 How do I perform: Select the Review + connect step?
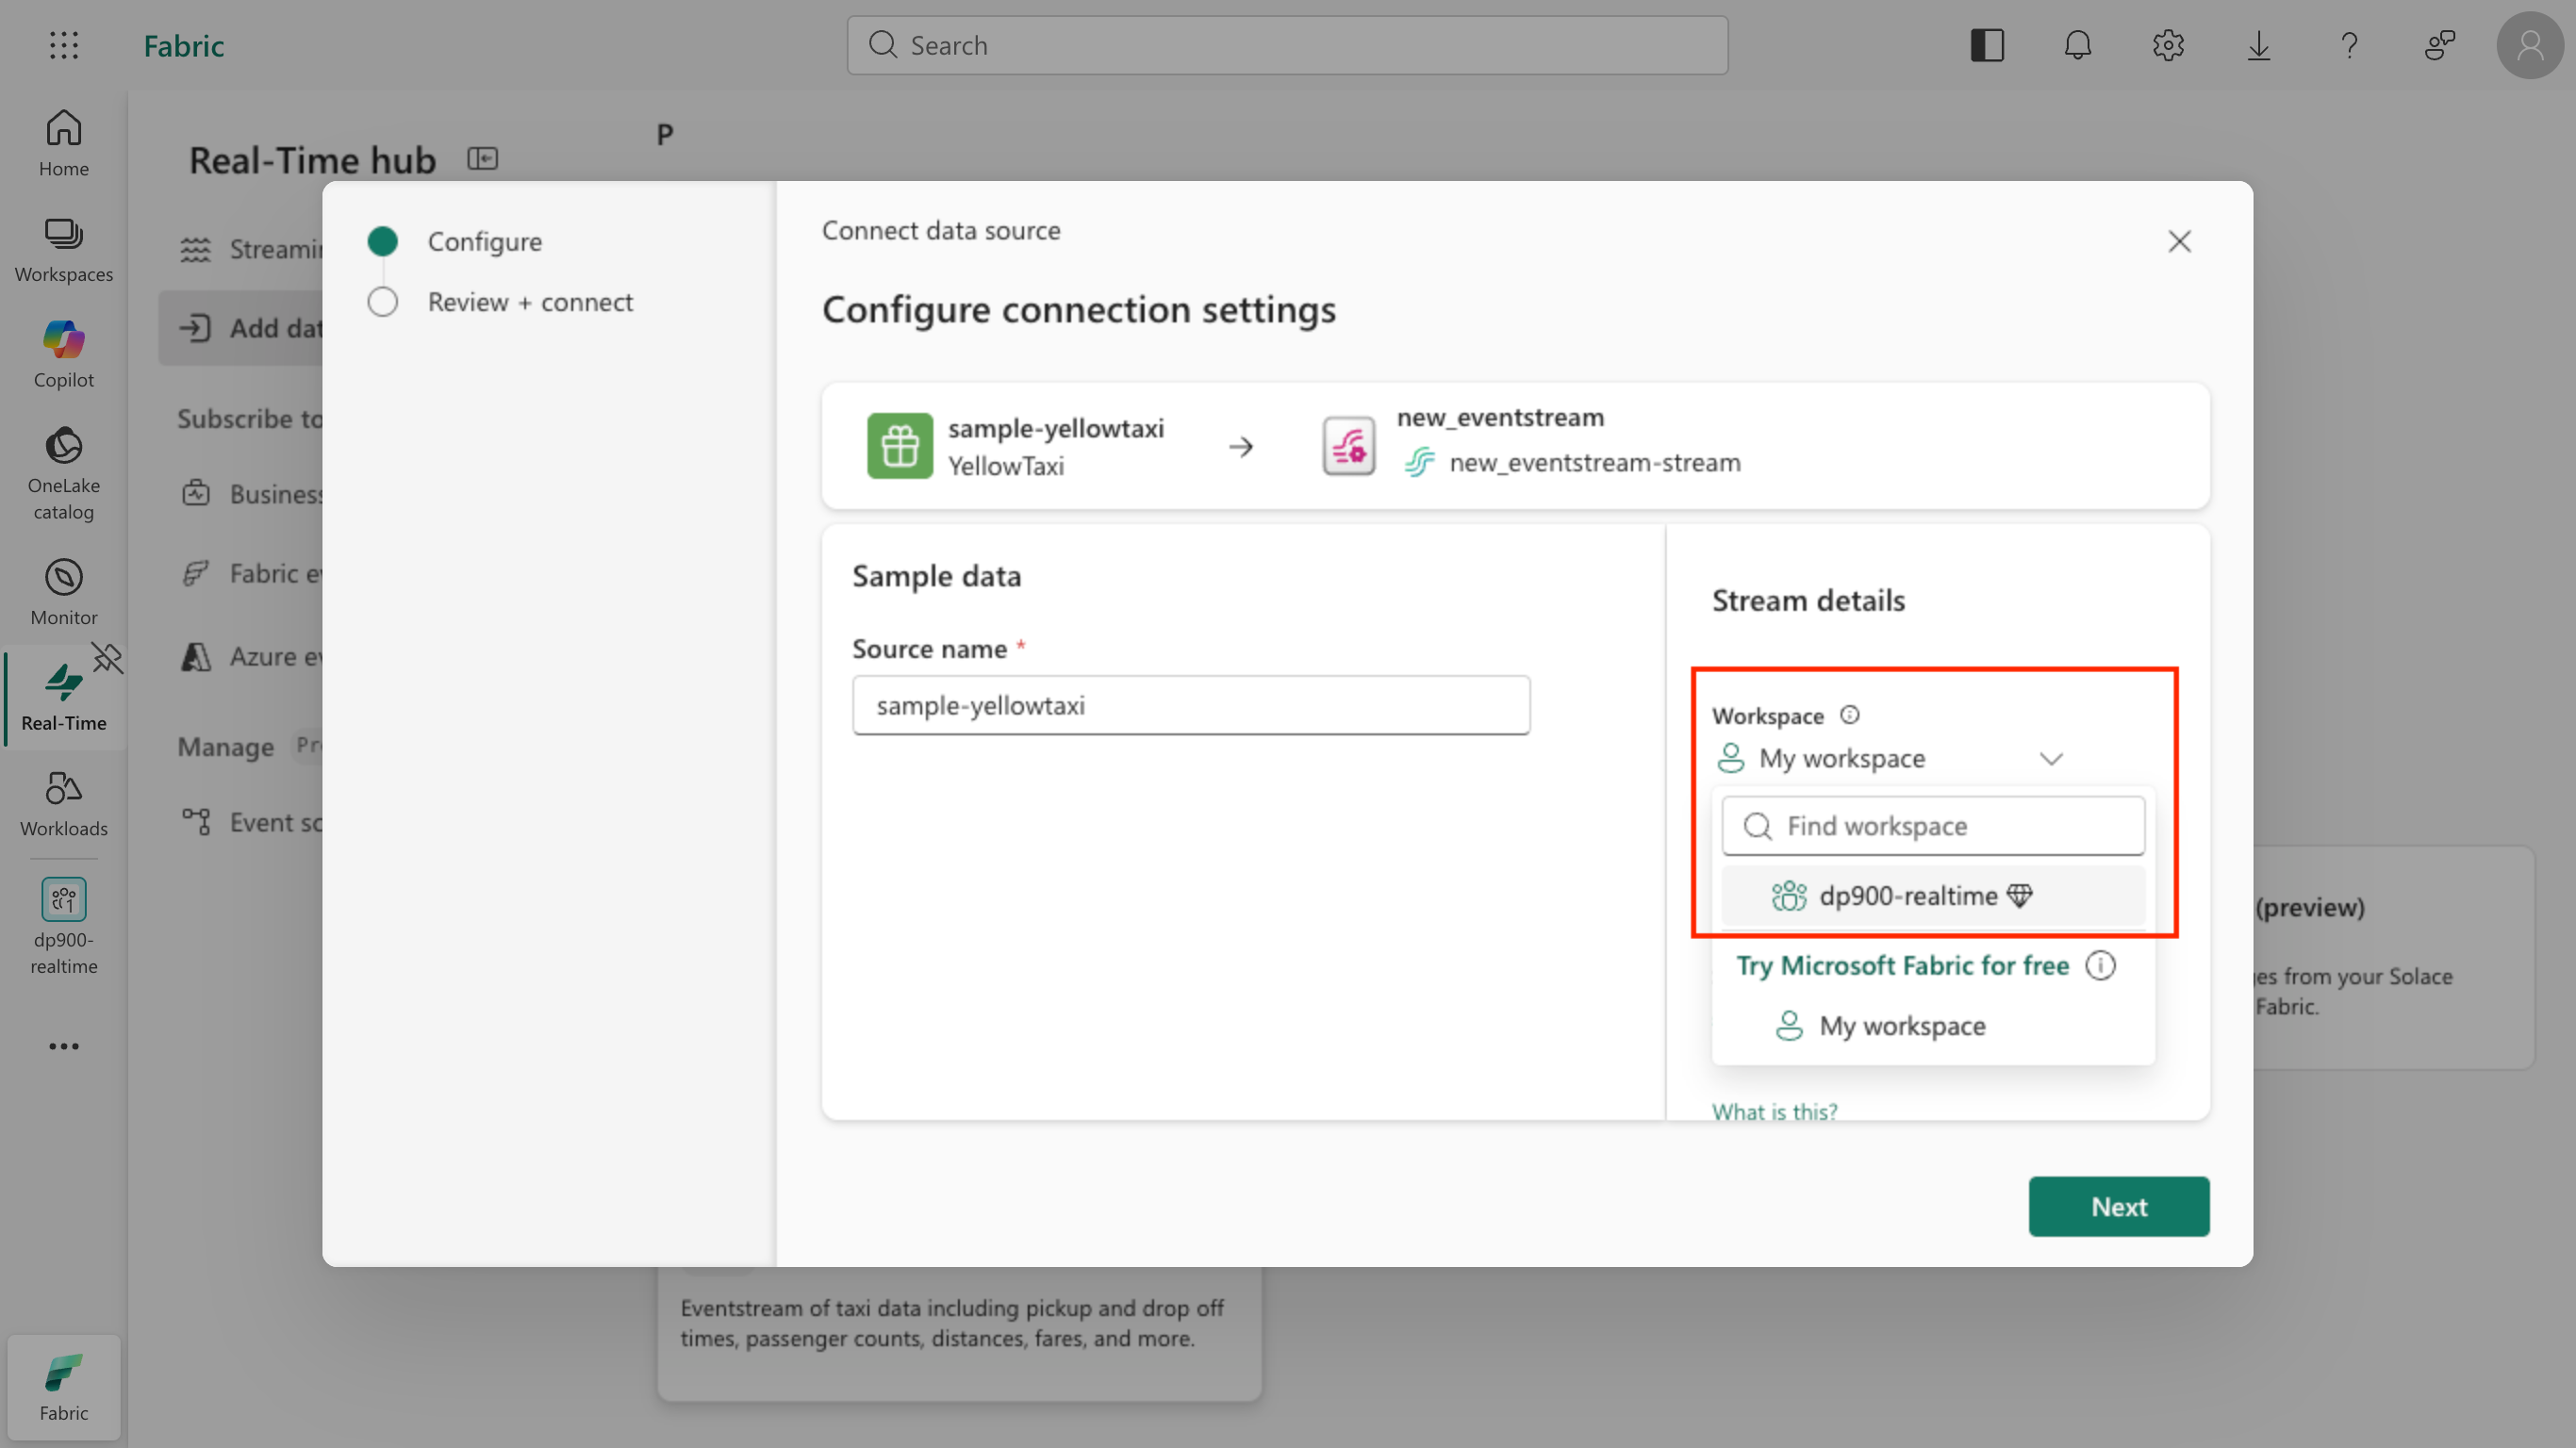(530, 302)
